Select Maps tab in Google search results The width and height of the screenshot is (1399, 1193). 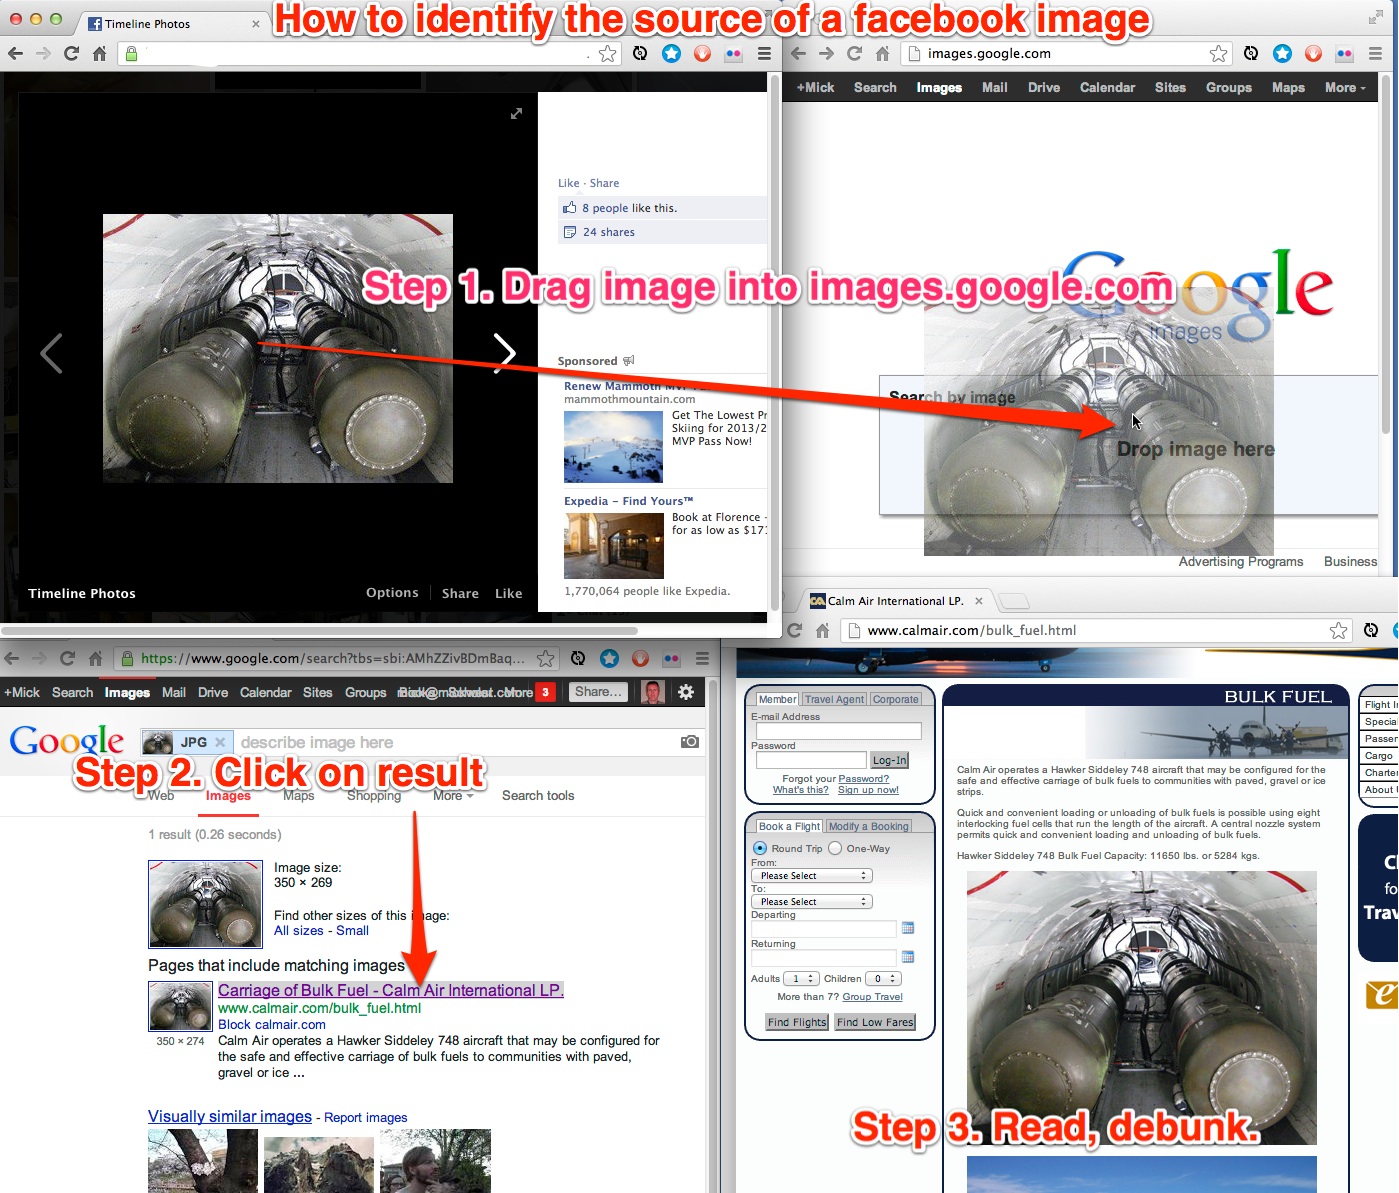pos(298,796)
